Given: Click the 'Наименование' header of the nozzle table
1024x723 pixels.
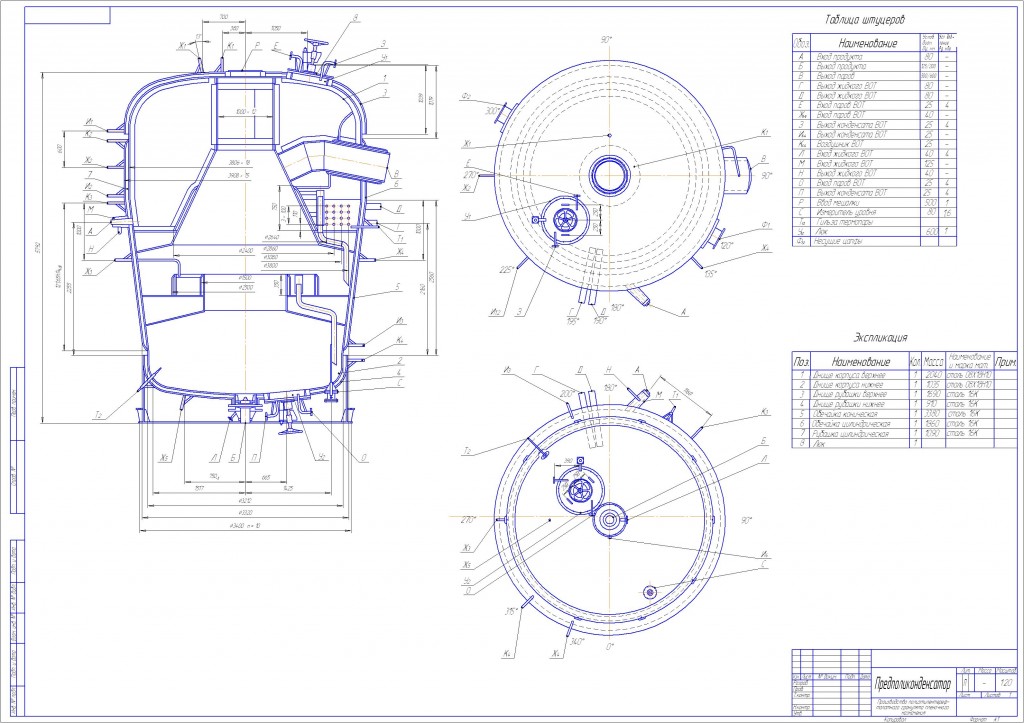Looking at the screenshot, I should pyautogui.click(x=867, y=43).
